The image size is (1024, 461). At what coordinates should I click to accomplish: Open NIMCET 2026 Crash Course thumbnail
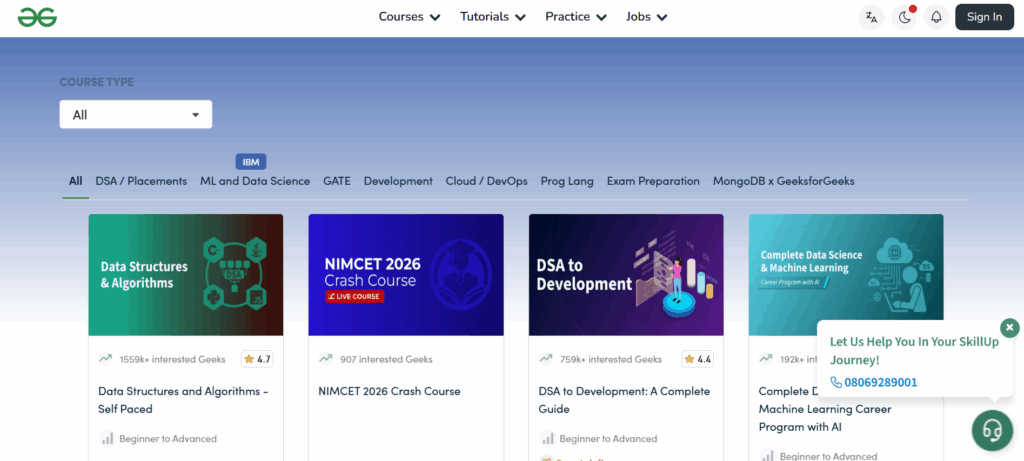click(x=406, y=275)
